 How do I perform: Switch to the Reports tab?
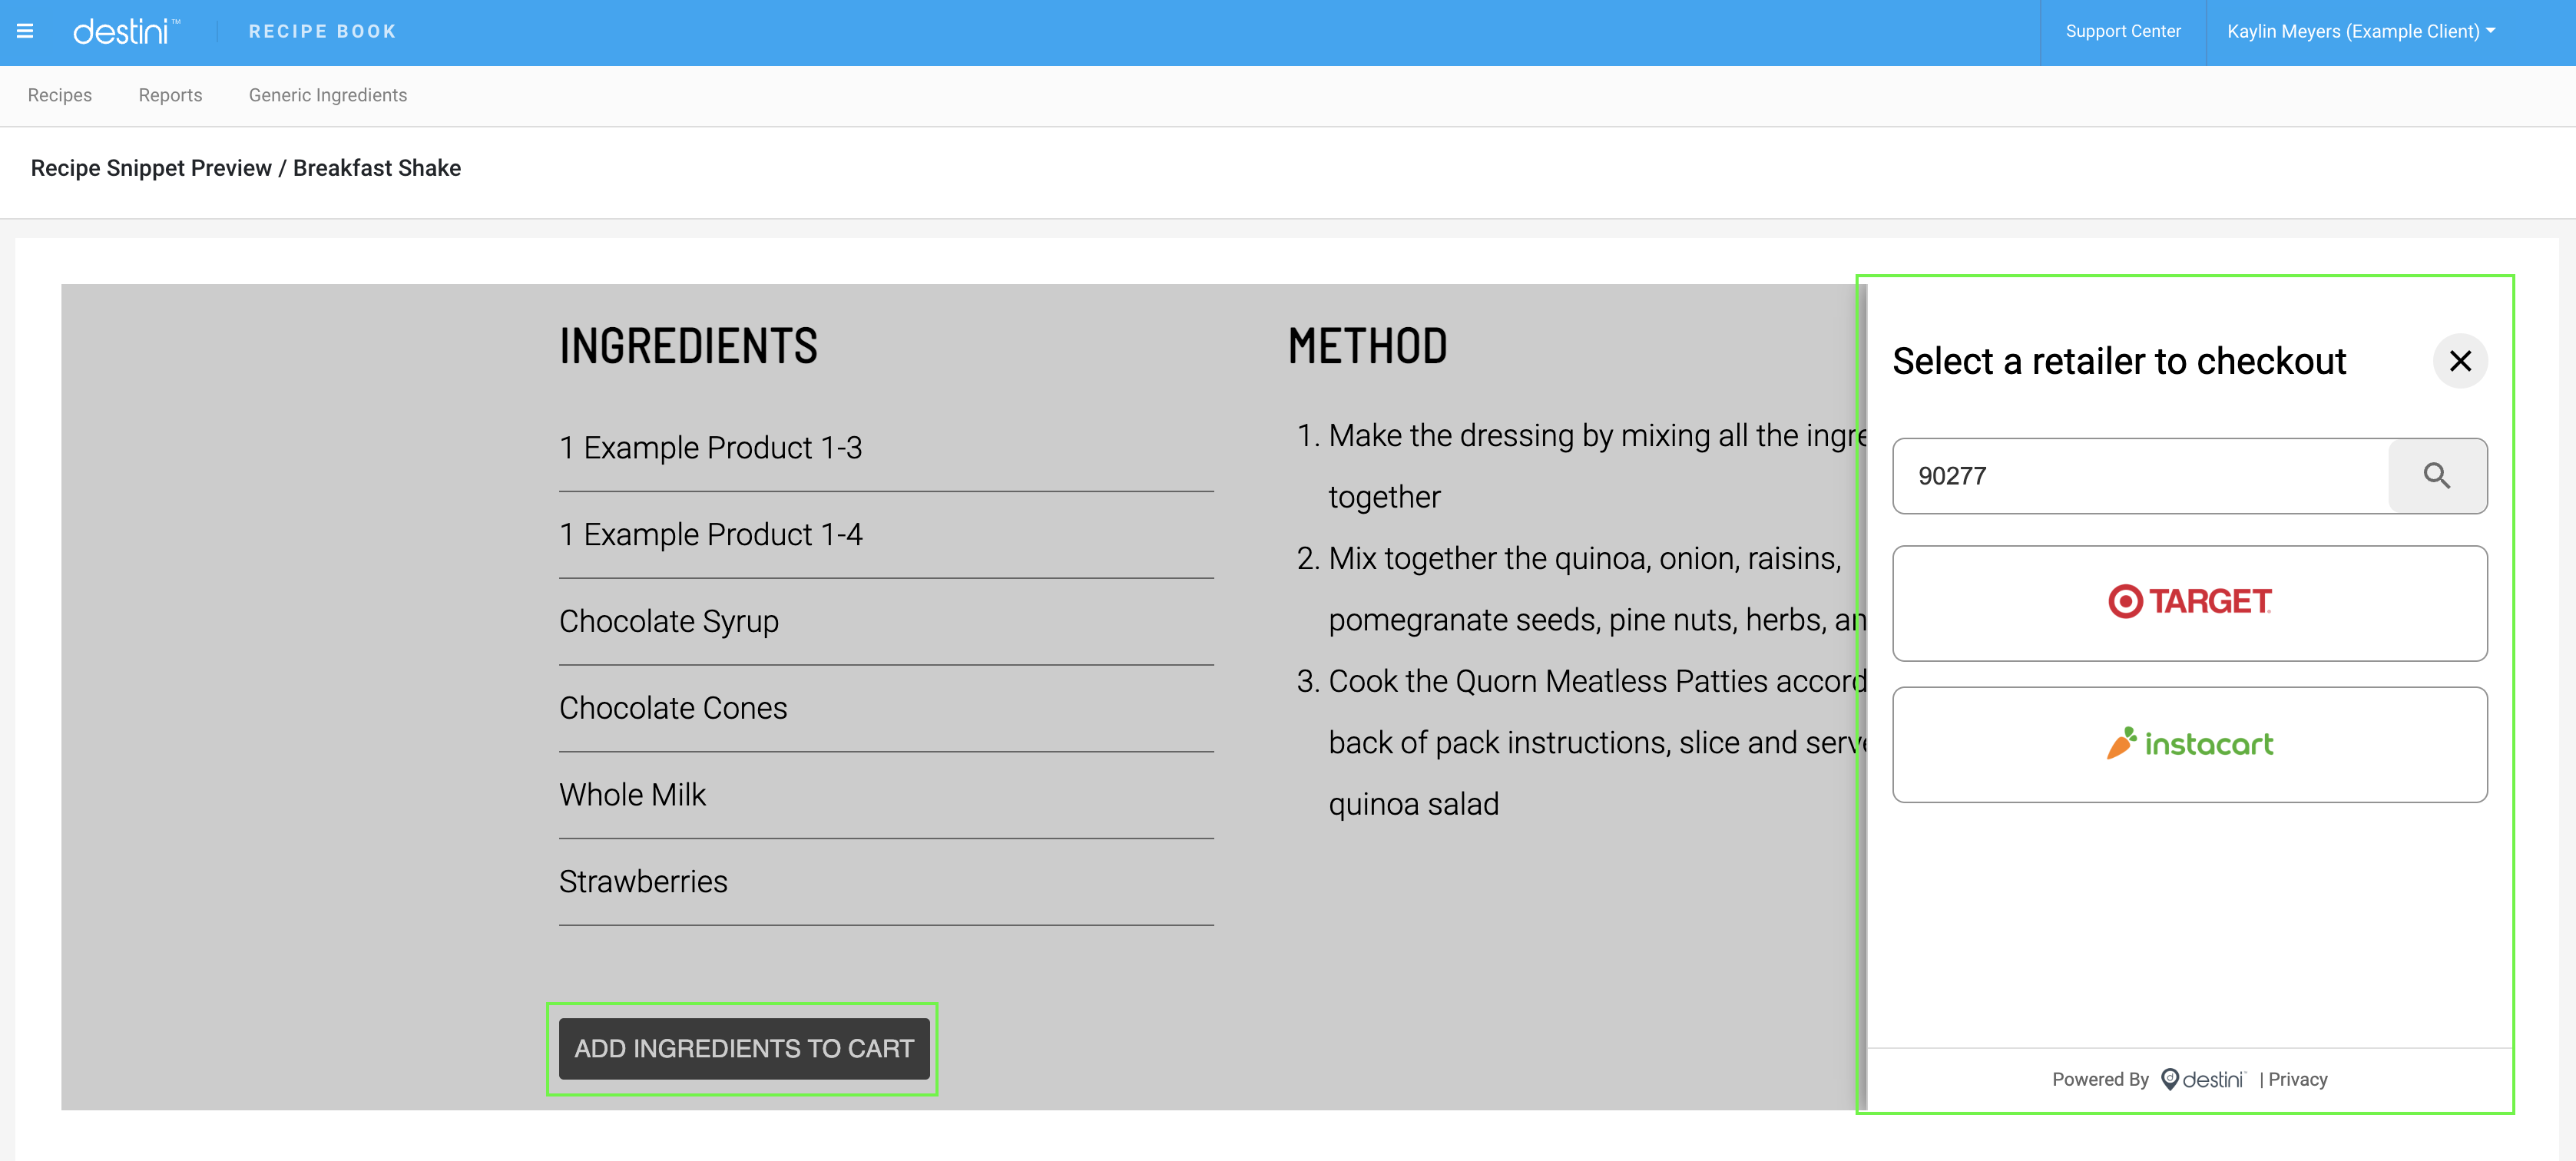170,95
